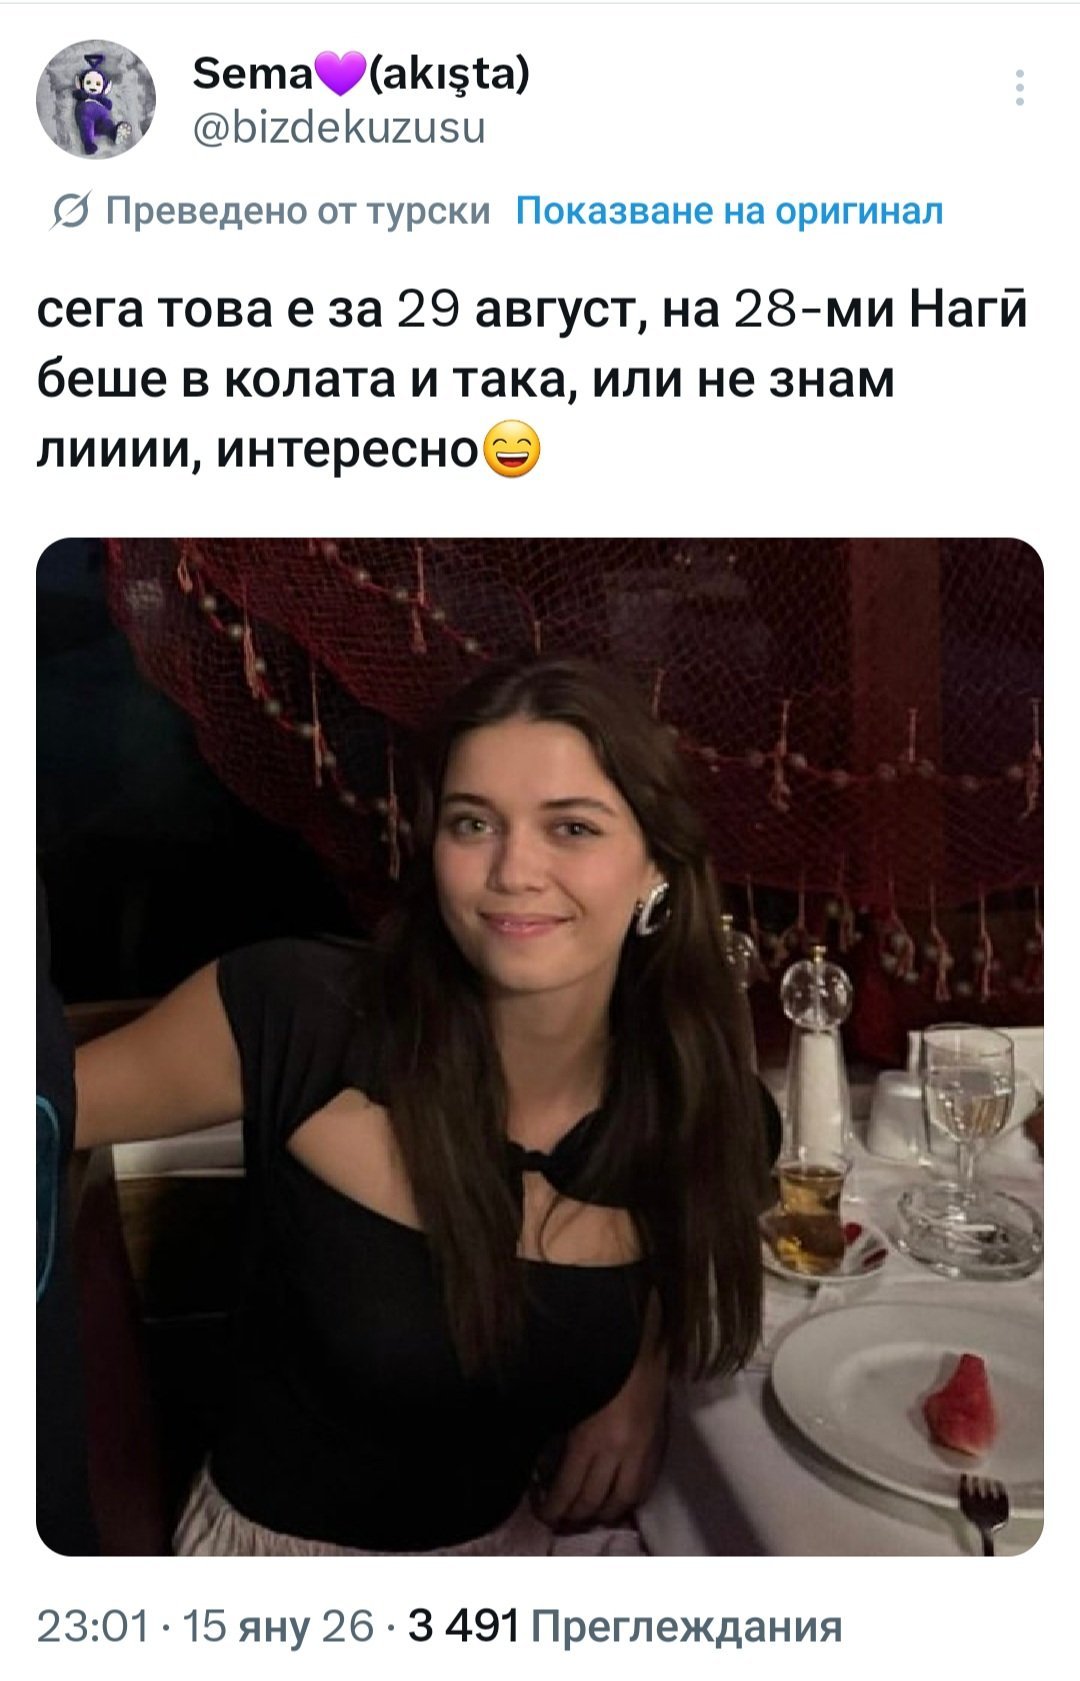This screenshot has width=1080, height=1681.
Task: Tap the translation icon beside Преведено
Action: [x=70, y=212]
